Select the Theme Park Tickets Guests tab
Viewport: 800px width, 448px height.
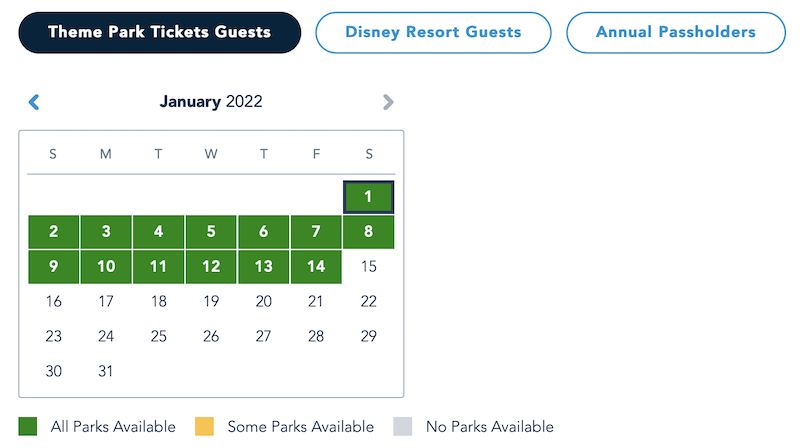click(159, 32)
